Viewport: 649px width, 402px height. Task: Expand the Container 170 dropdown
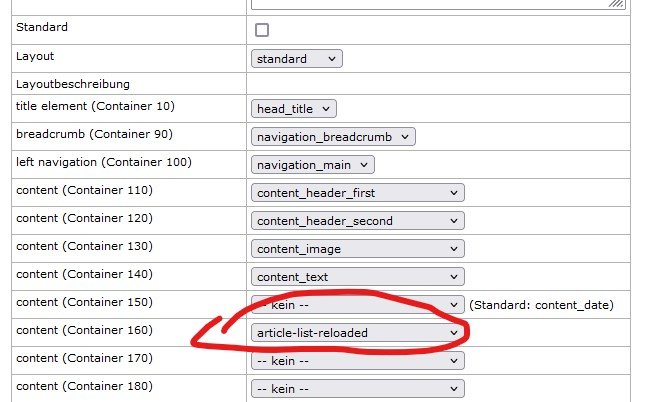click(x=357, y=360)
